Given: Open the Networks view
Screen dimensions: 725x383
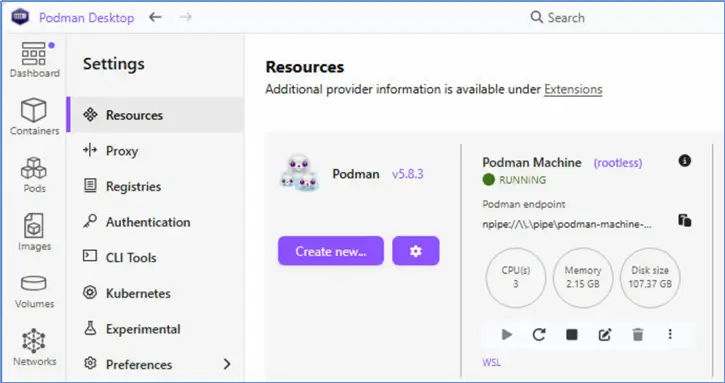Looking at the screenshot, I should pyautogui.click(x=34, y=348).
